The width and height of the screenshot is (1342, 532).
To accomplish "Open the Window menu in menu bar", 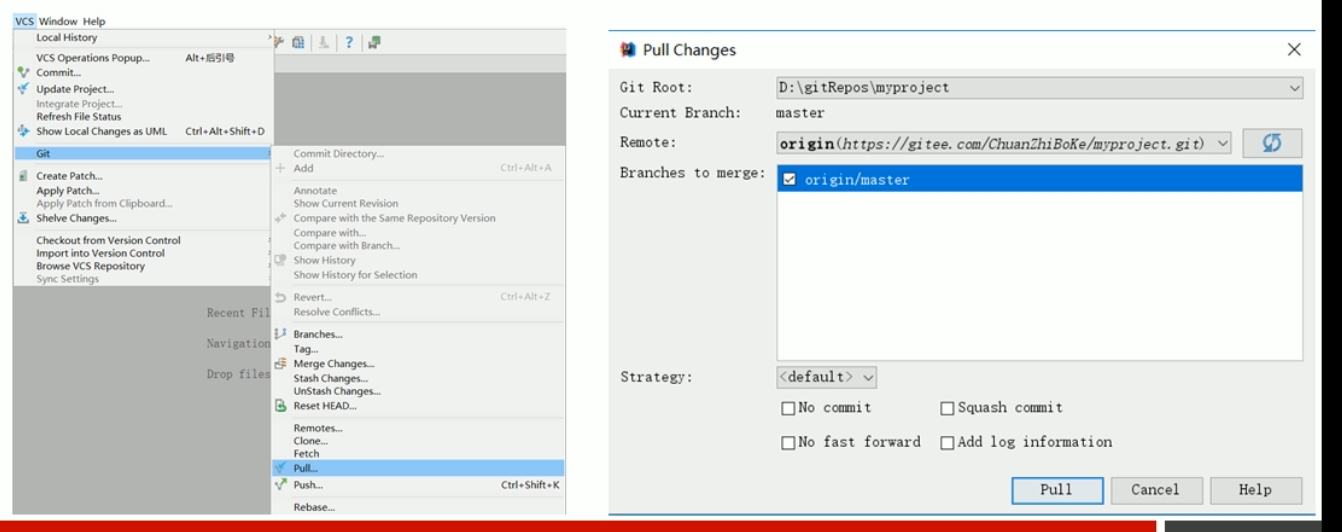I will click(x=58, y=21).
